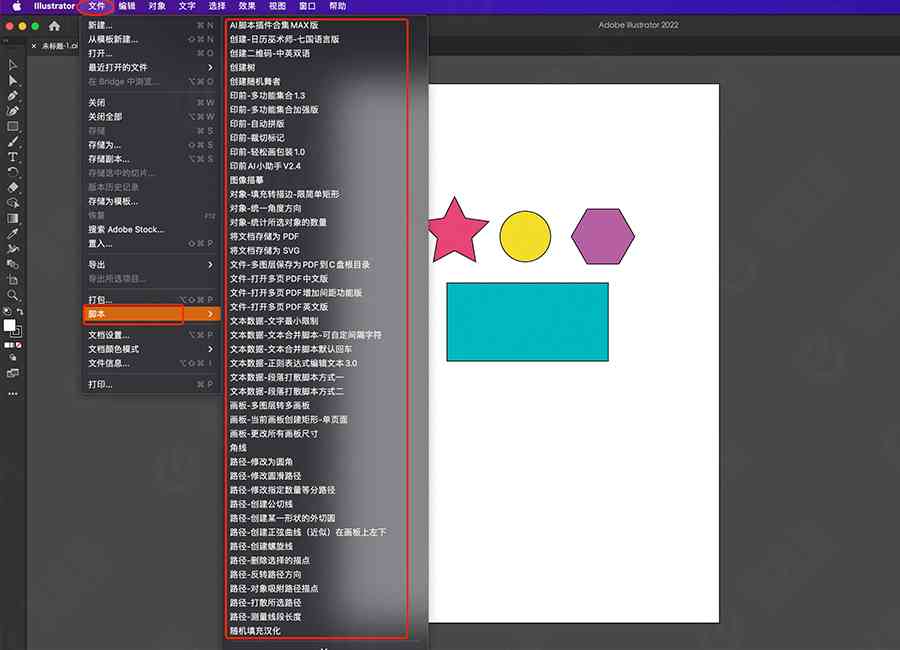The image size is (900, 650).
Task: Select the Zoom tool
Action: pyautogui.click(x=13, y=295)
